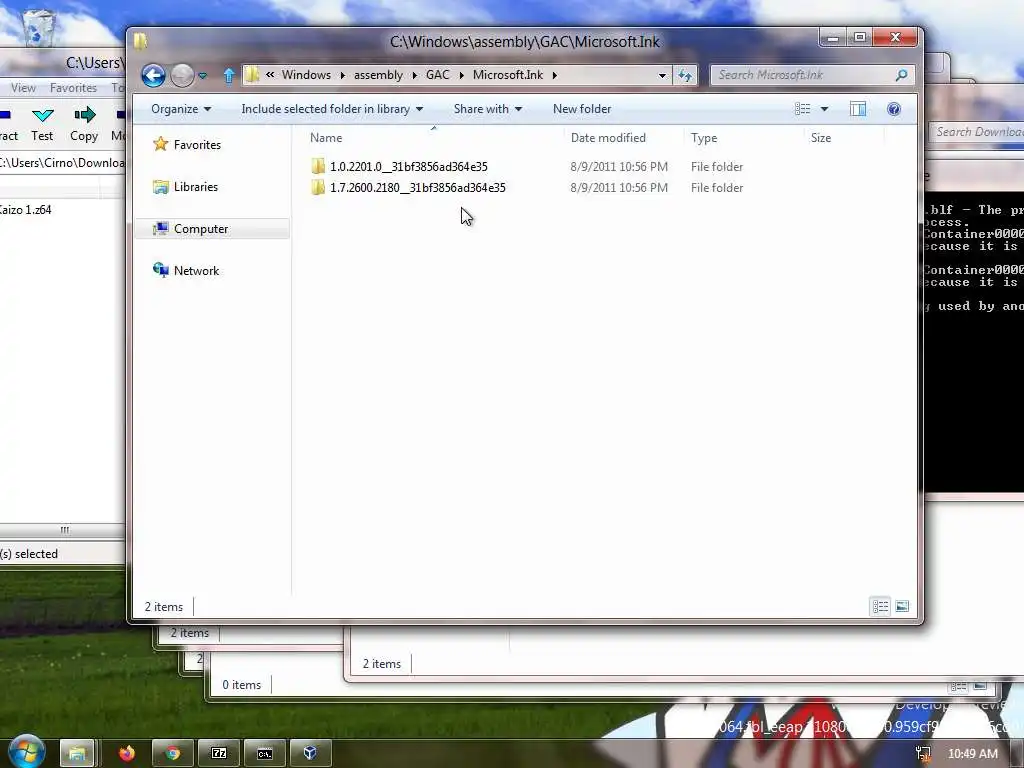The width and height of the screenshot is (1024, 768).
Task: Select Windows in the breadcrumb path
Action: [306, 74]
